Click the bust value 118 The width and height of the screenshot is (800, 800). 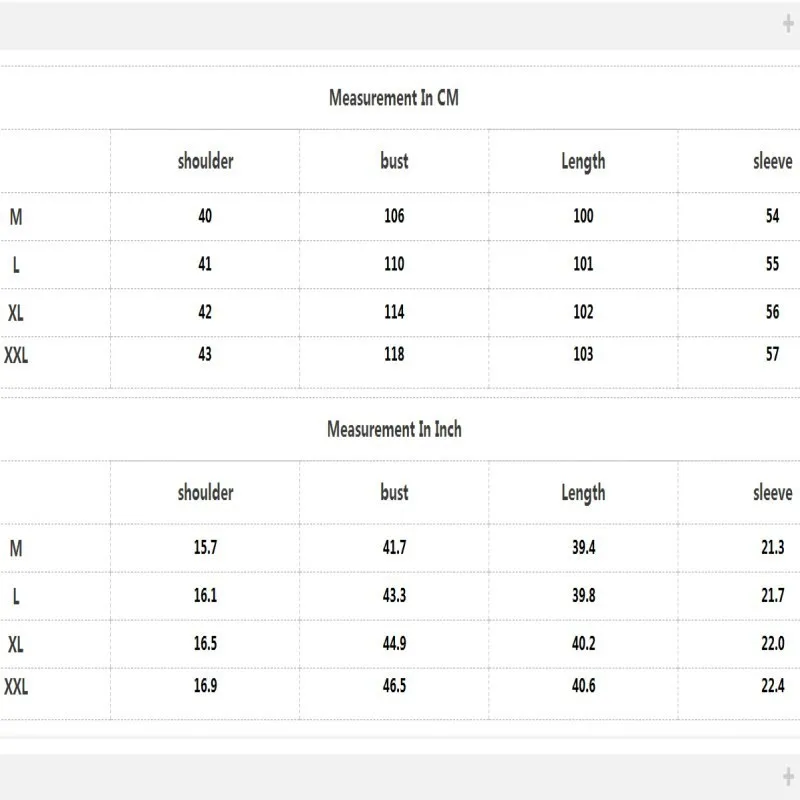pyautogui.click(x=394, y=354)
